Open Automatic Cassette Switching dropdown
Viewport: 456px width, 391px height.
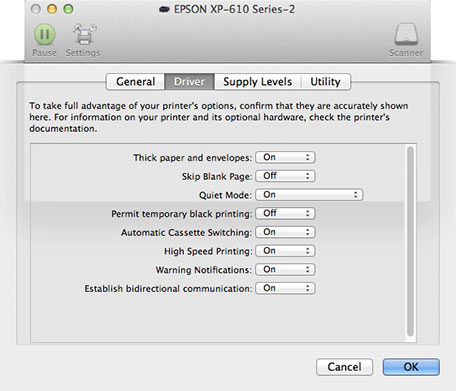285,232
